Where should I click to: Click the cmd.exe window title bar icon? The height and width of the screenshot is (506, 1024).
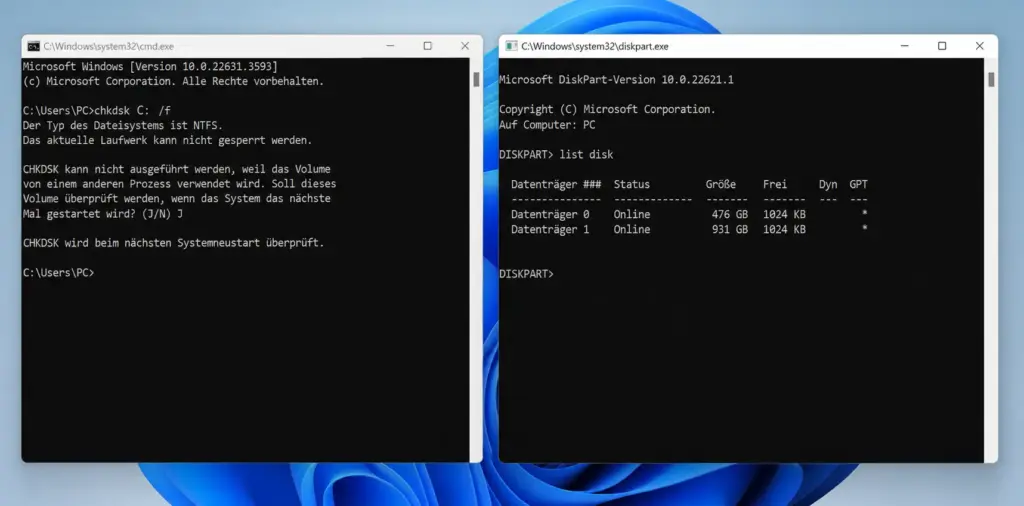point(33,46)
